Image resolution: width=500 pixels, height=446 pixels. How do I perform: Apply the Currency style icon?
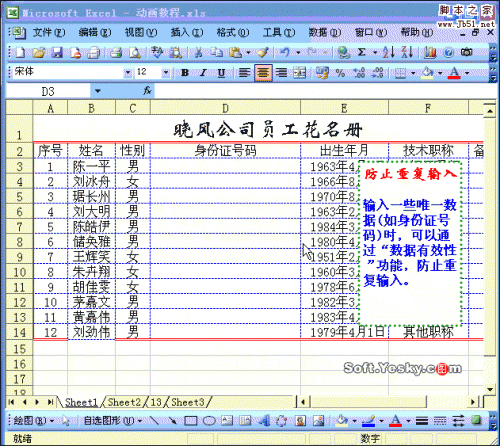[x=322, y=73]
